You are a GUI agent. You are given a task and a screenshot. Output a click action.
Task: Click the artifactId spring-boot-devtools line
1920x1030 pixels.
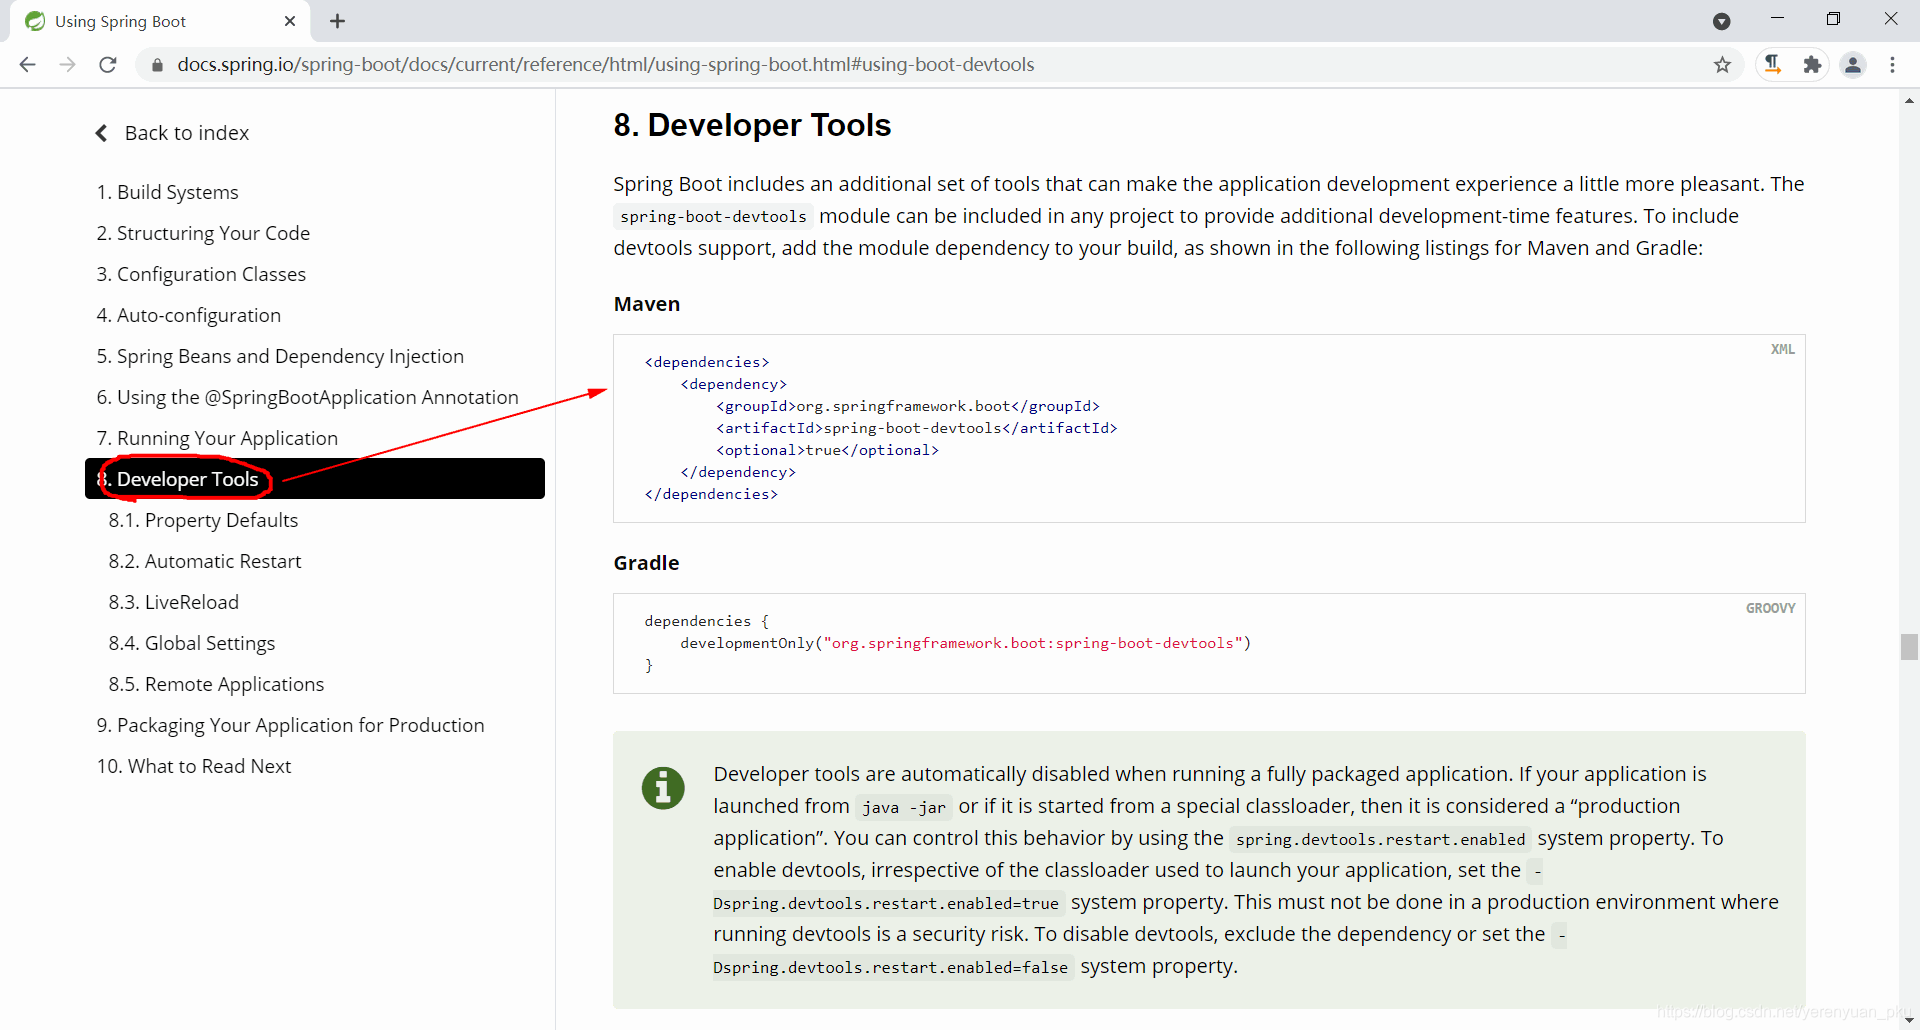(916, 428)
